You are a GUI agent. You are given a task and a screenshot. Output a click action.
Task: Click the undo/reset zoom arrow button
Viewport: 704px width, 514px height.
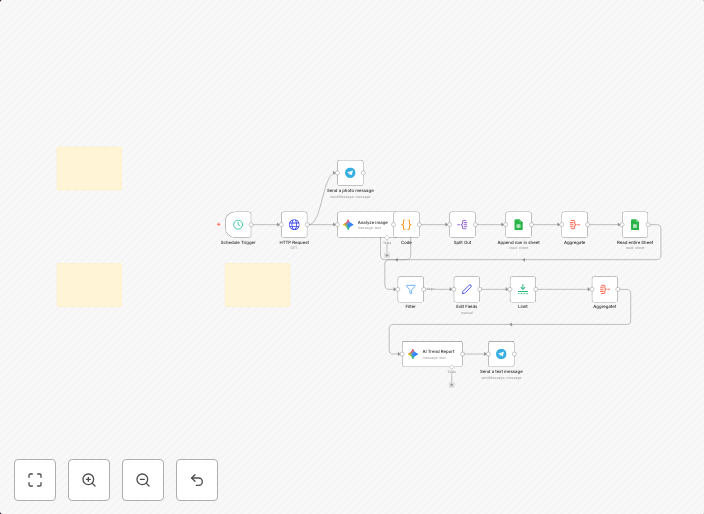[x=197, y=480]
